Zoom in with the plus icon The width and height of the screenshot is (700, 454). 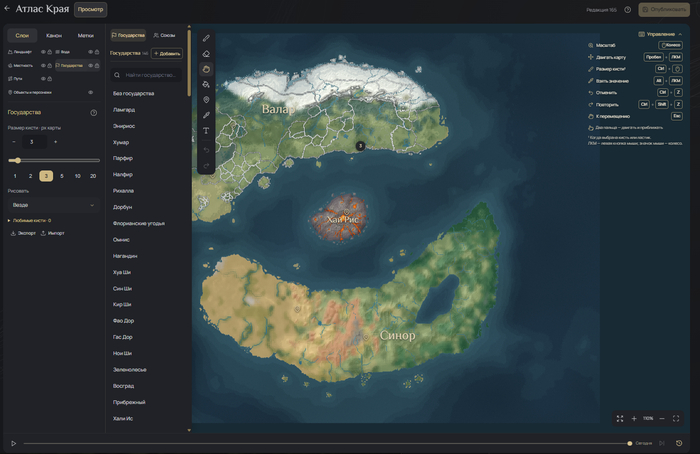633,418
